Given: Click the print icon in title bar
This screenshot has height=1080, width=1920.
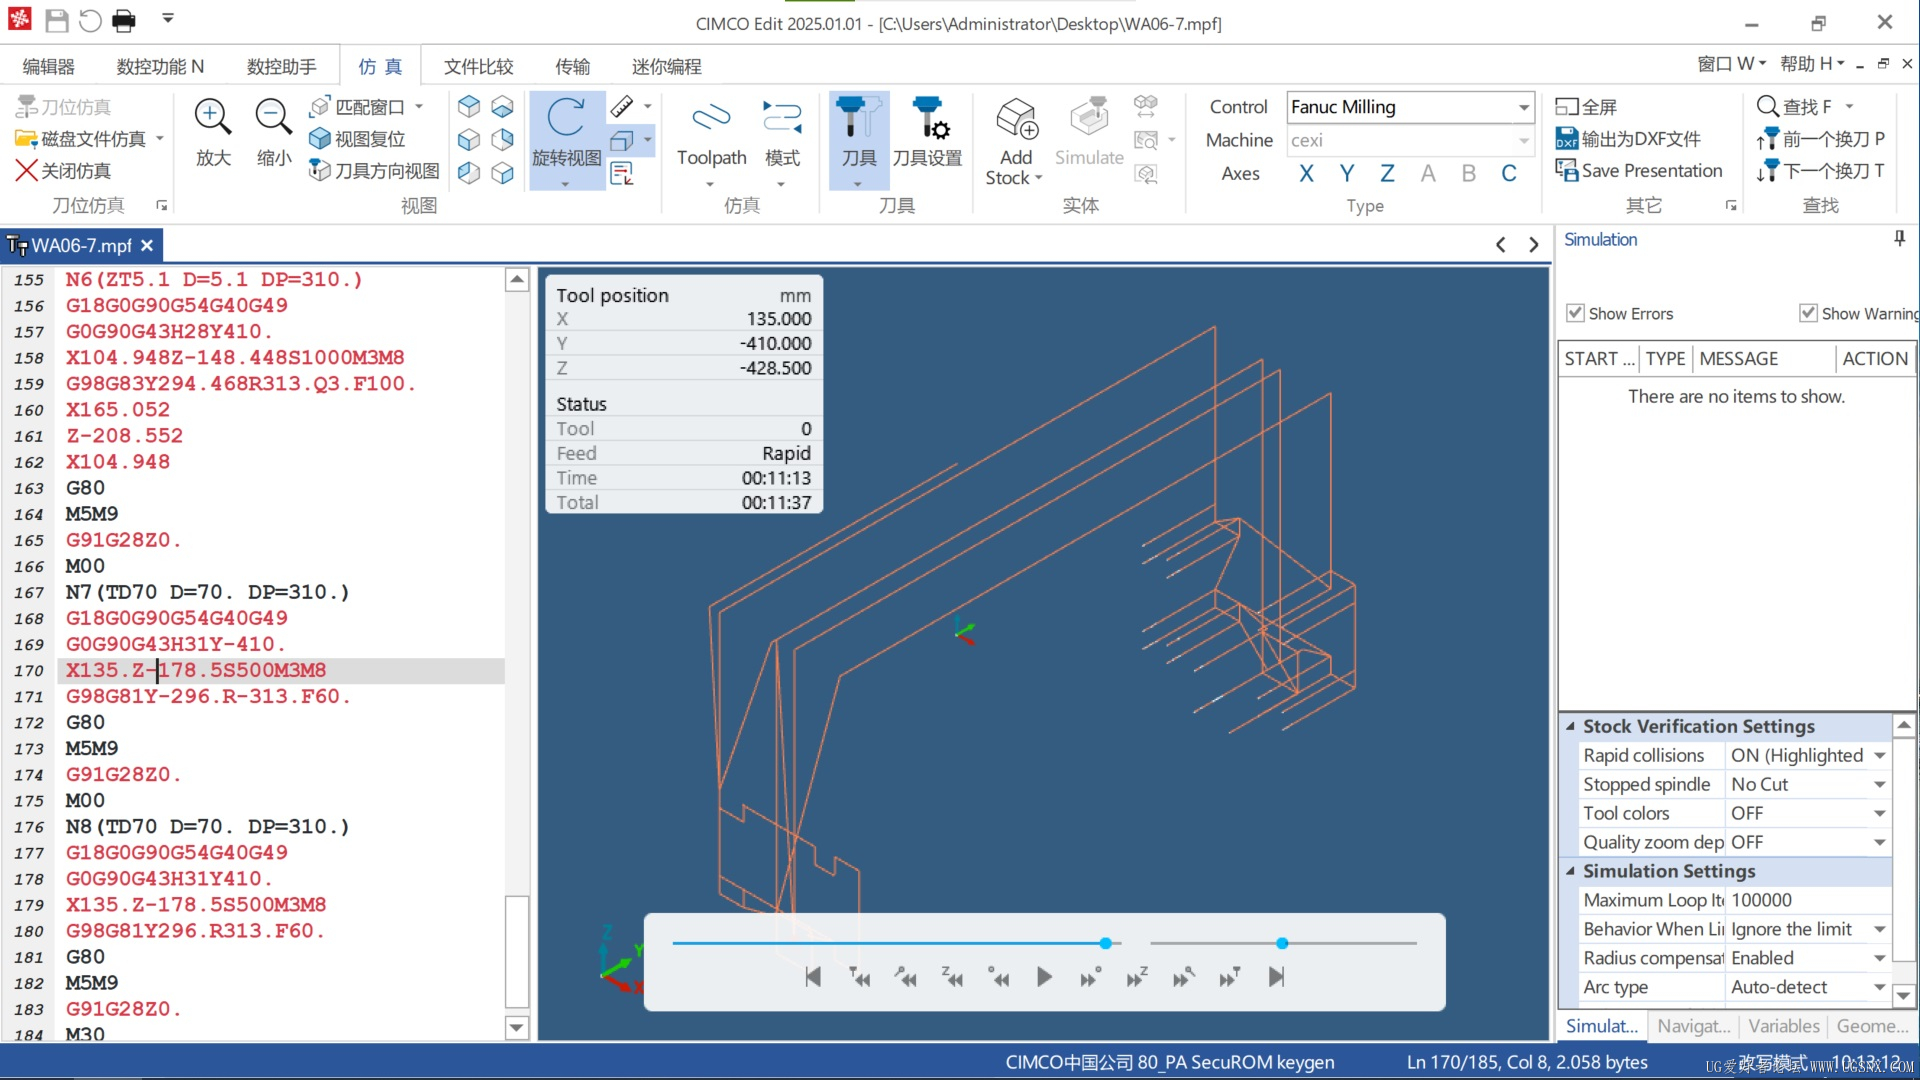Looking at the screenshot, I should (124, 21).
